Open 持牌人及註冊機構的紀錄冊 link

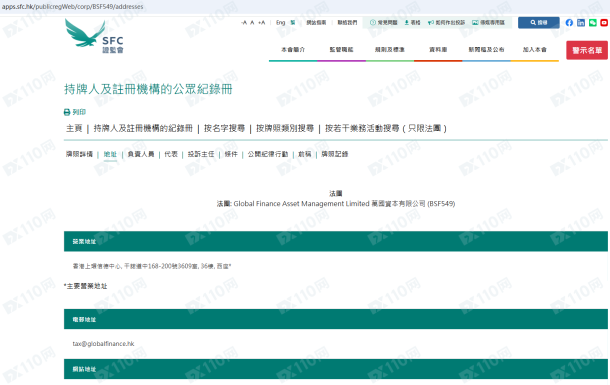(143, 128)
